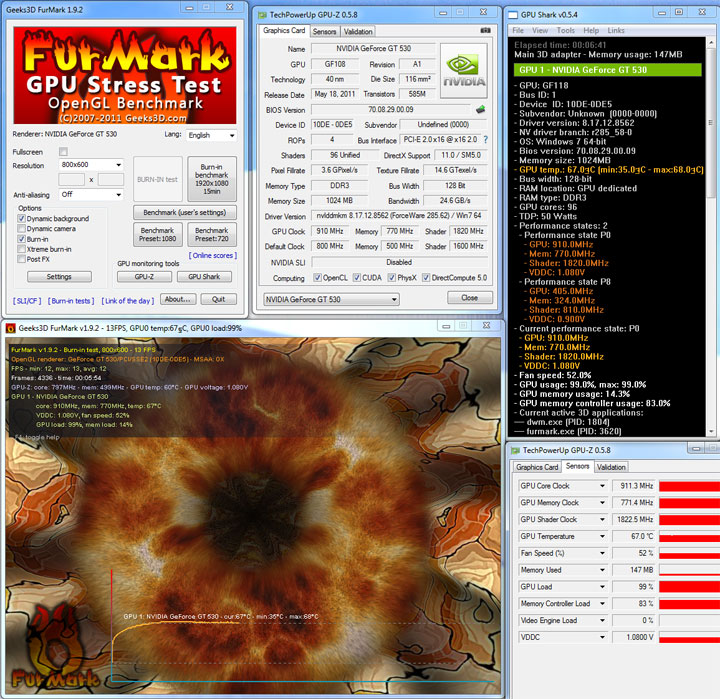The image size is (720, 699).
Task: Click the BIOS save chip icon in GPU-Z
Action: tap(480, 109)
